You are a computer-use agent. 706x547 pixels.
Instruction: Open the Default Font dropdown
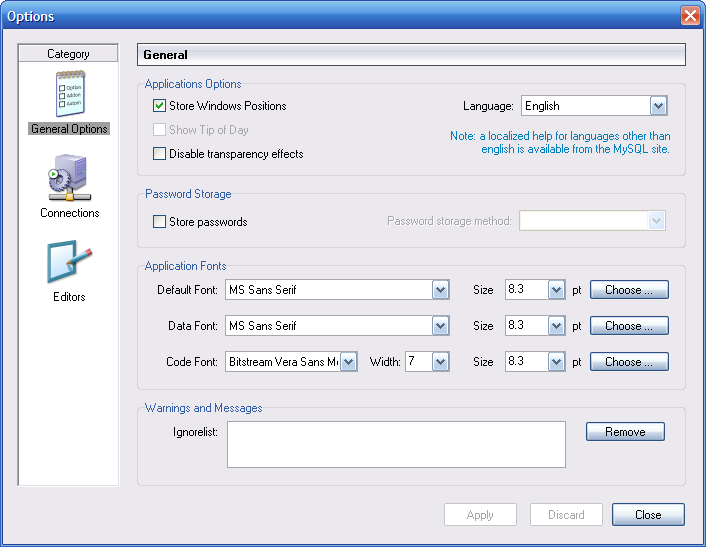coord(440,290)
